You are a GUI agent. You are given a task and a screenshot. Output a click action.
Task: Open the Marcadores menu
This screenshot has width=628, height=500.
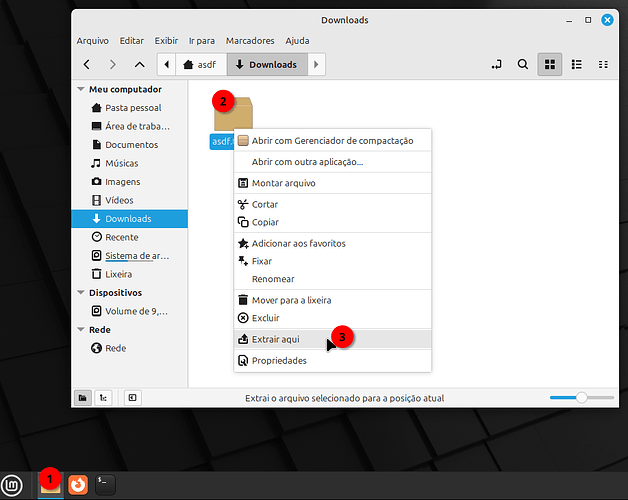(x=250, y=41)
